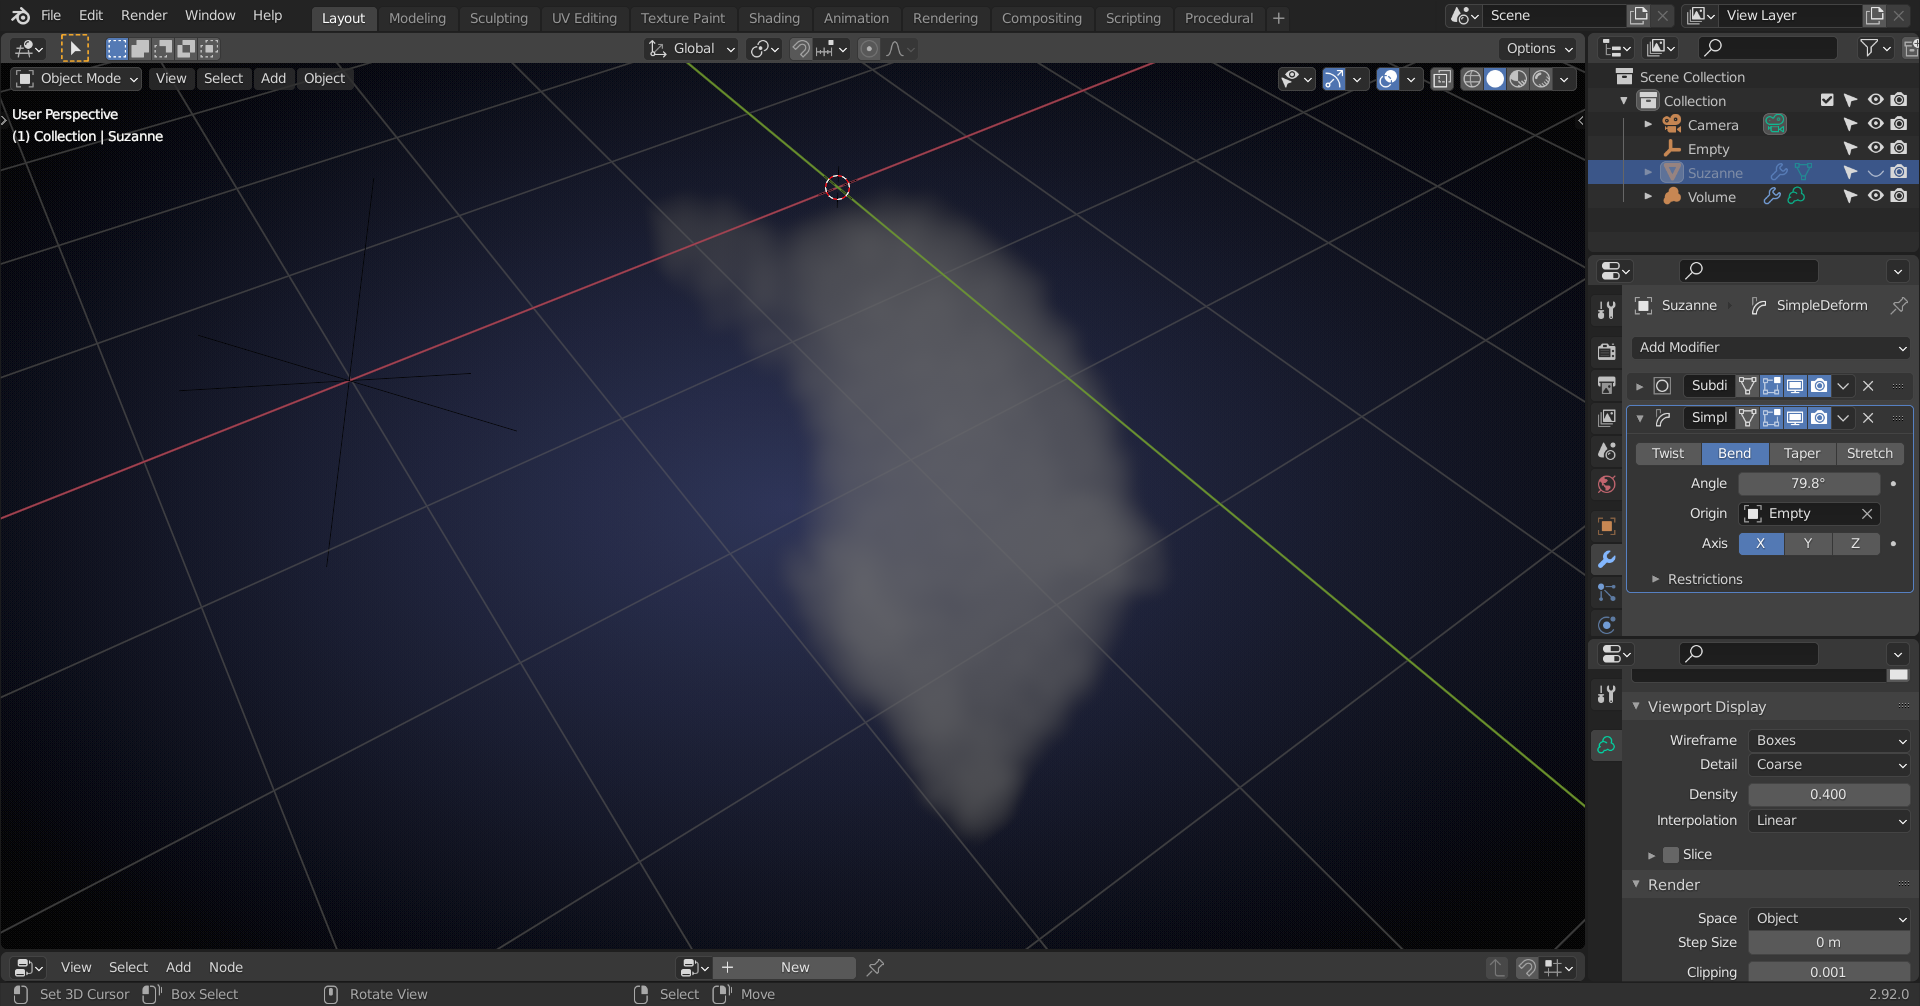The height and width of the screenshot is (1006, 1920).
Task: Open the viewport Add menu
Action: (273, 78)
